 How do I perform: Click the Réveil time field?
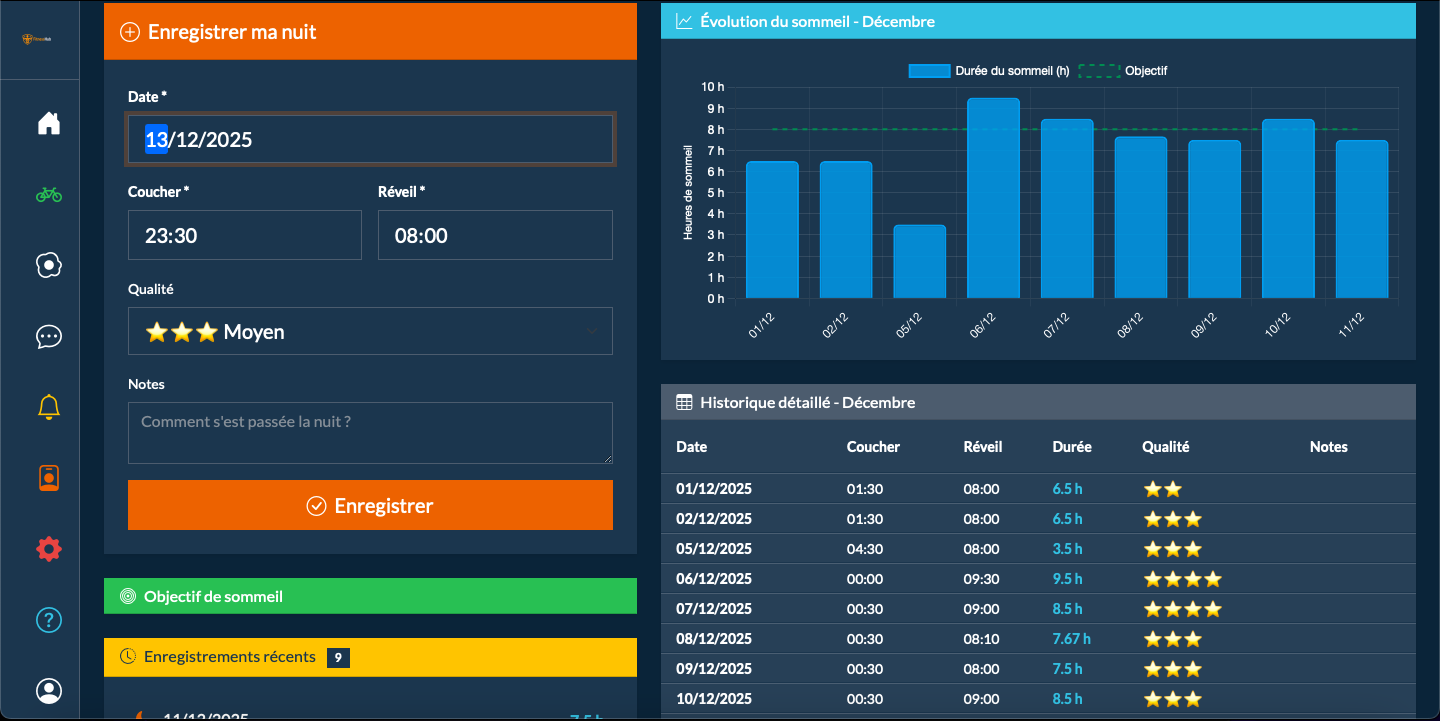coord(495,236)
